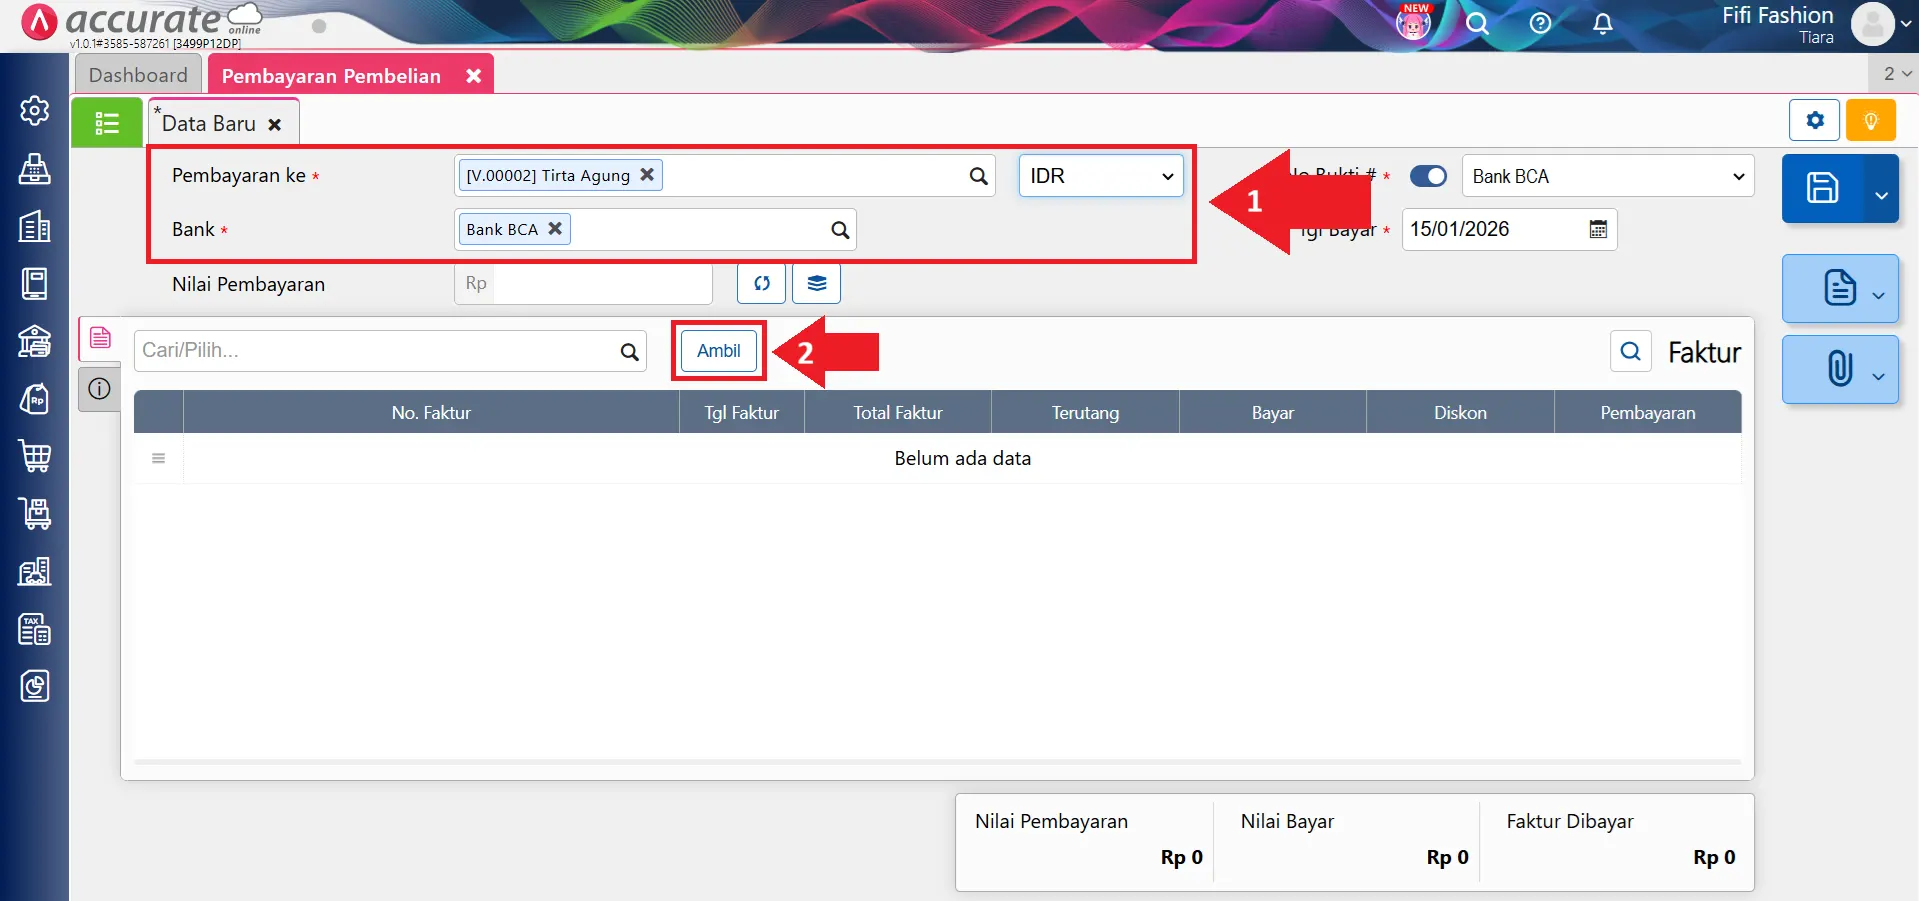
Task: Click the Ambil button
Action: [718, 351]
